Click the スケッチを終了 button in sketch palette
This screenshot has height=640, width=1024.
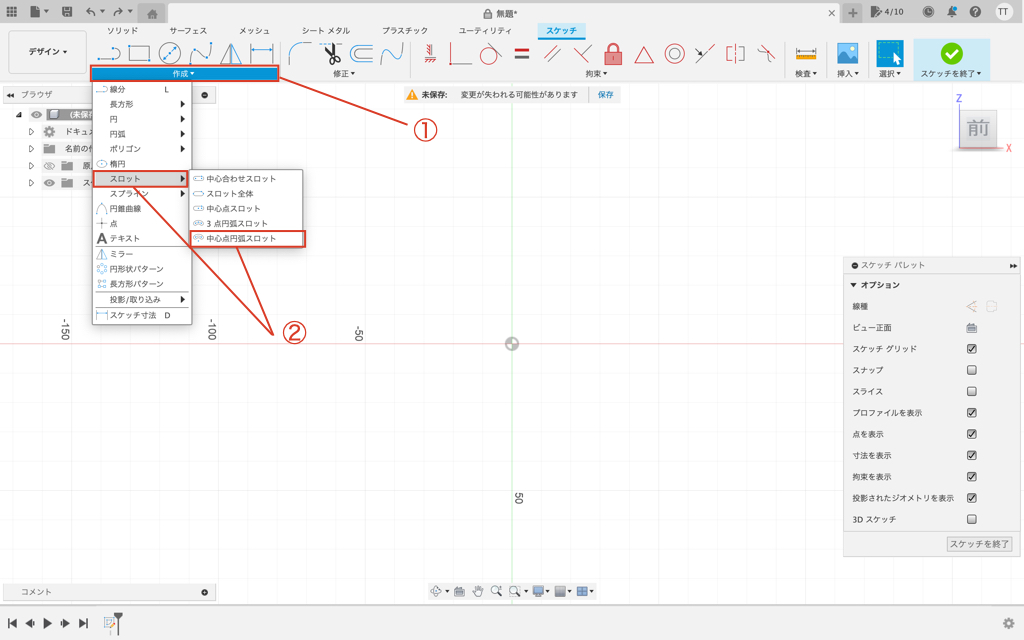click(x=980, y=544)
